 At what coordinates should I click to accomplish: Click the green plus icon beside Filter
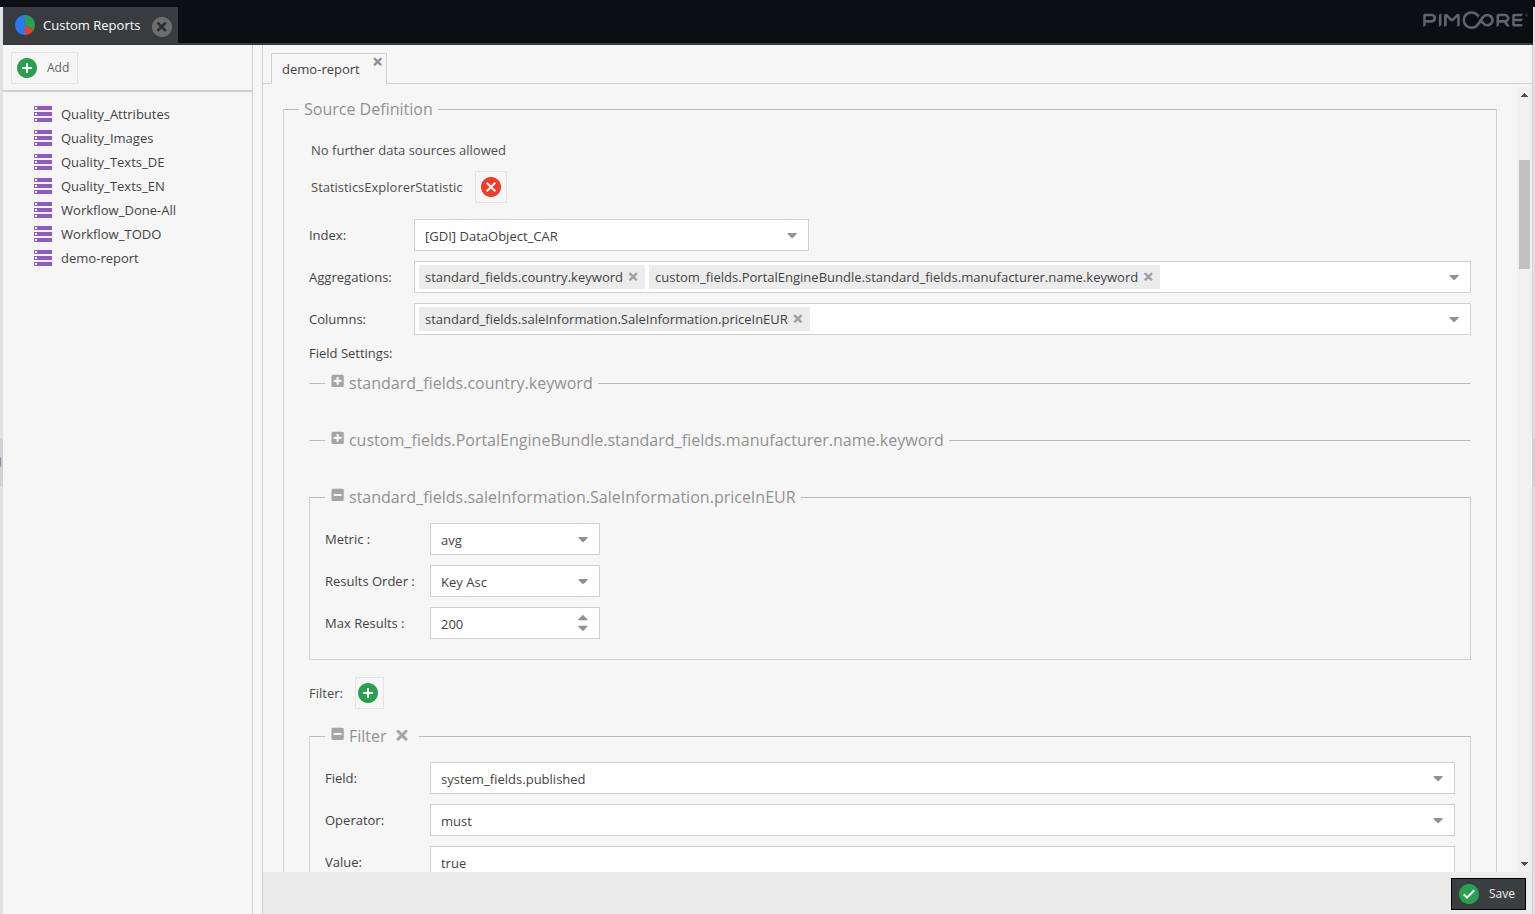coord(368,693)
